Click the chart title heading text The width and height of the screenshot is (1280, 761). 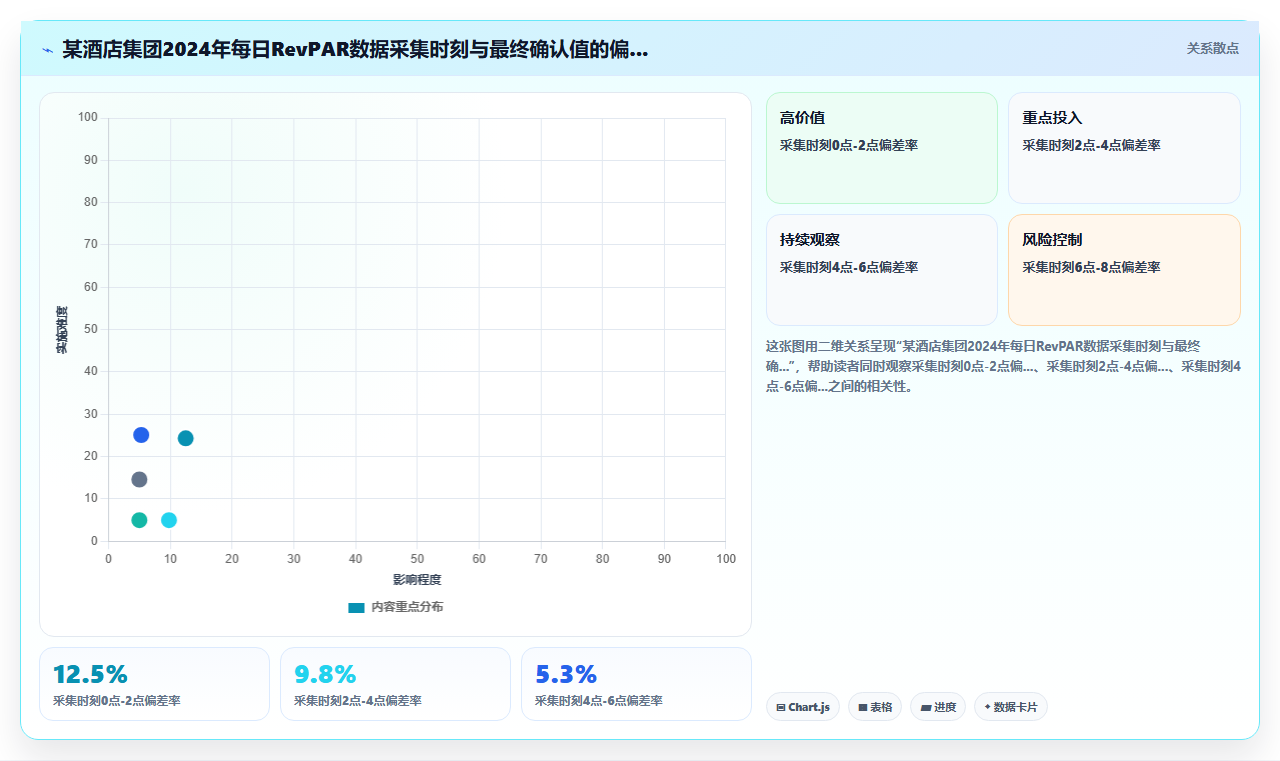coord(355,50)
